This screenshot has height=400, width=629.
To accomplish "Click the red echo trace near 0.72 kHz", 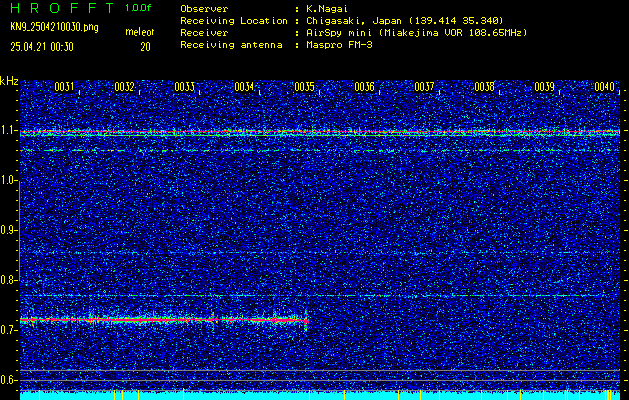I will tap(164, 320).
